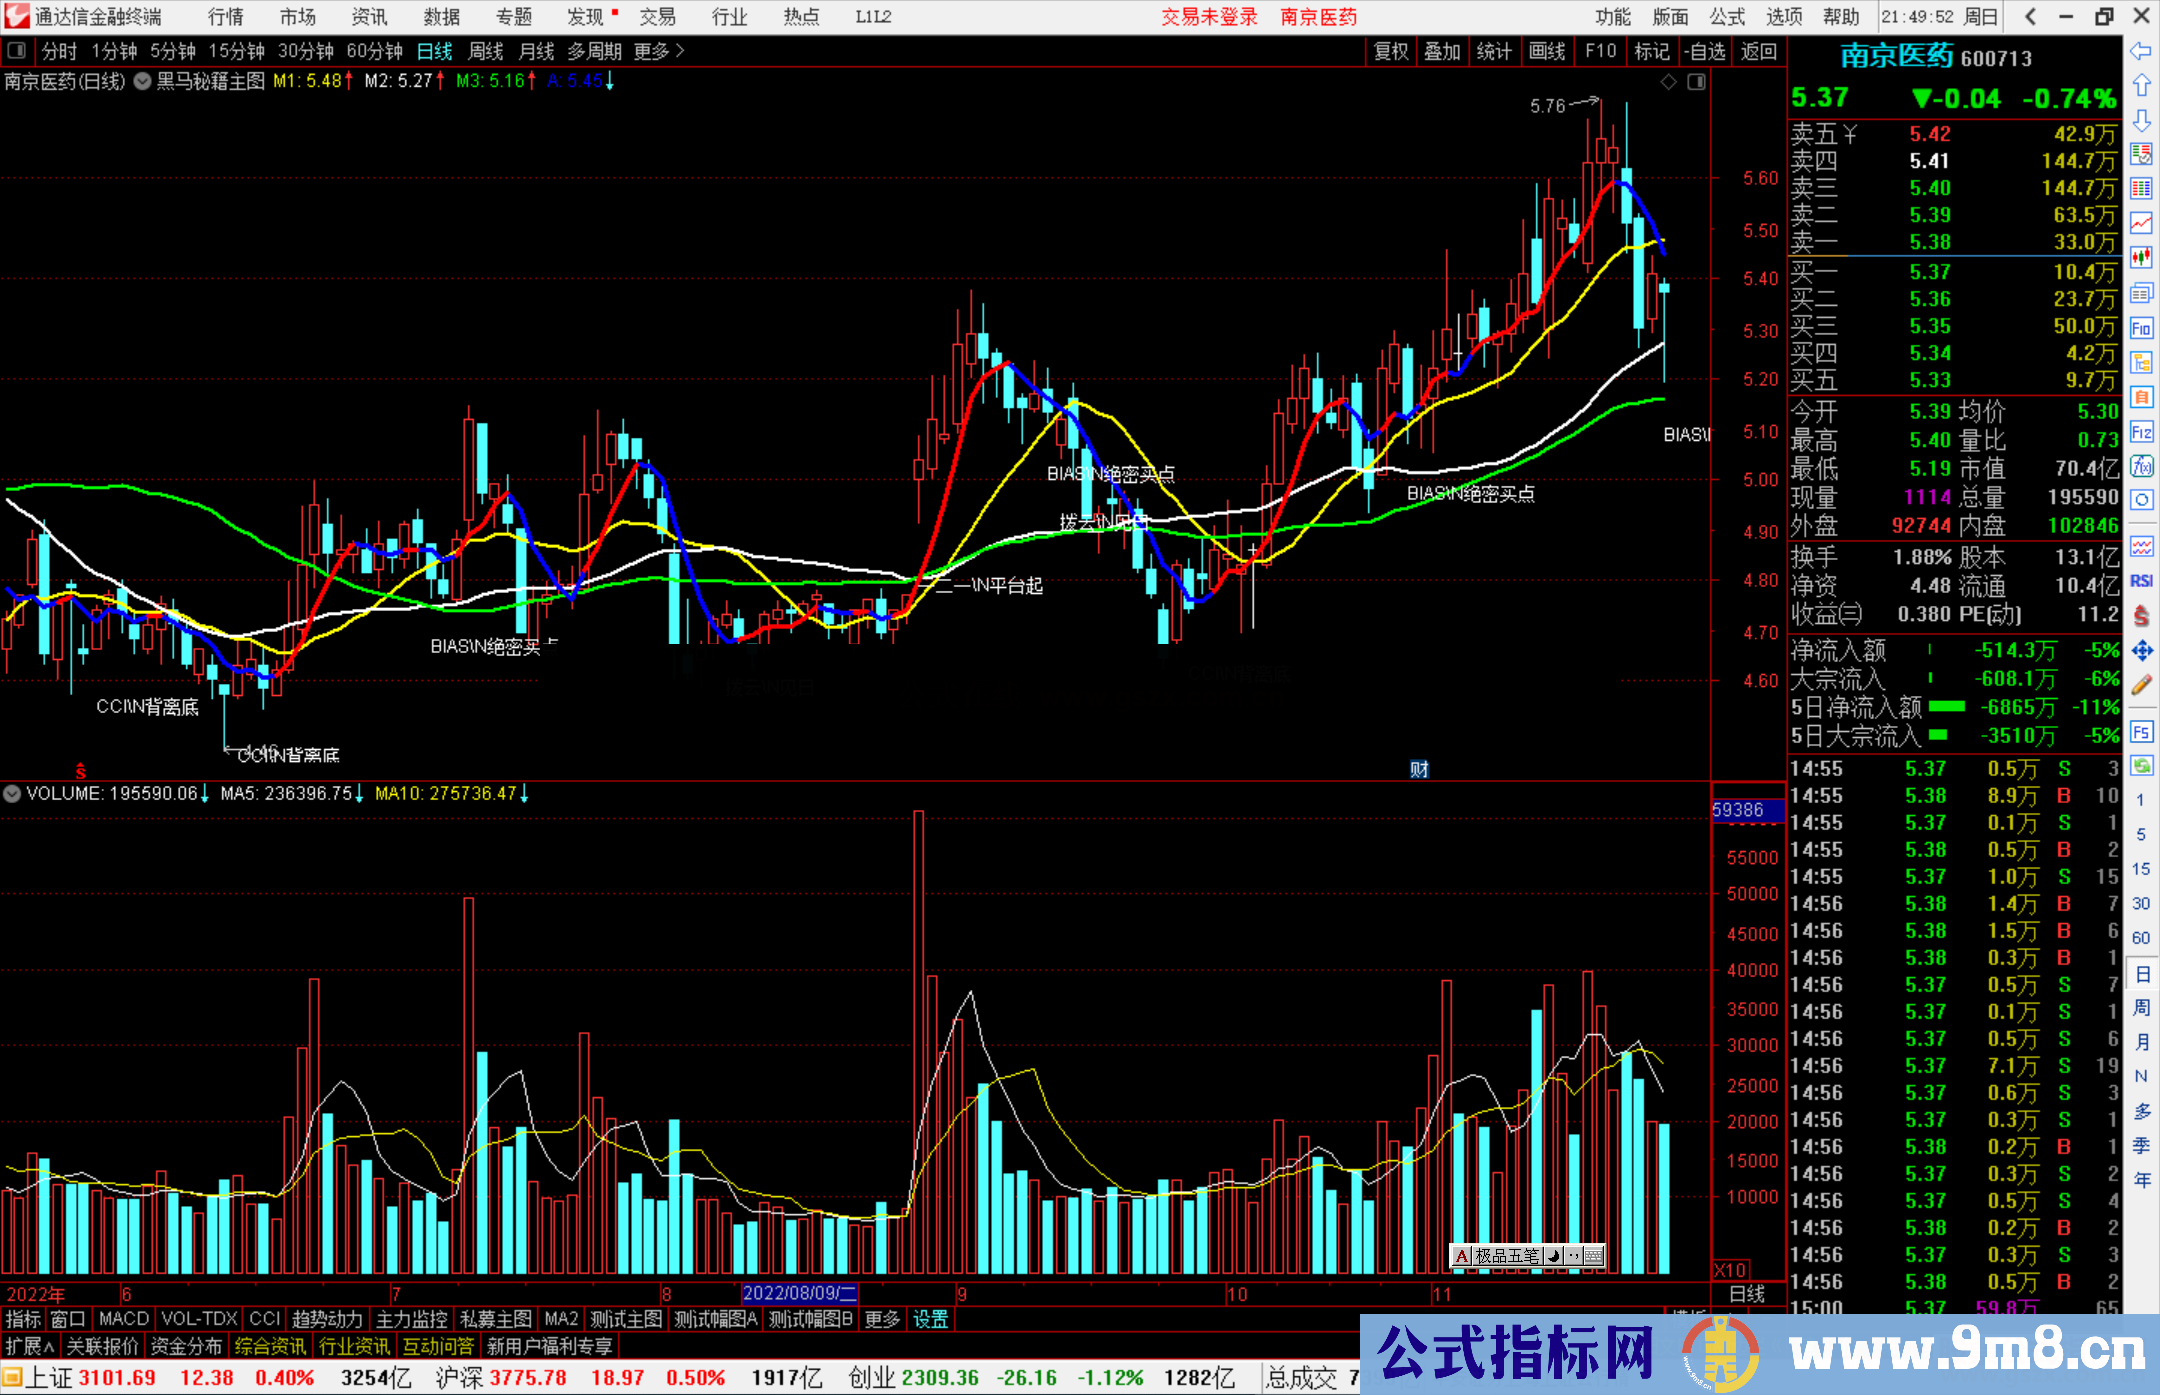Select the pencil drawing tool icon

click(x=2141, y=685)
